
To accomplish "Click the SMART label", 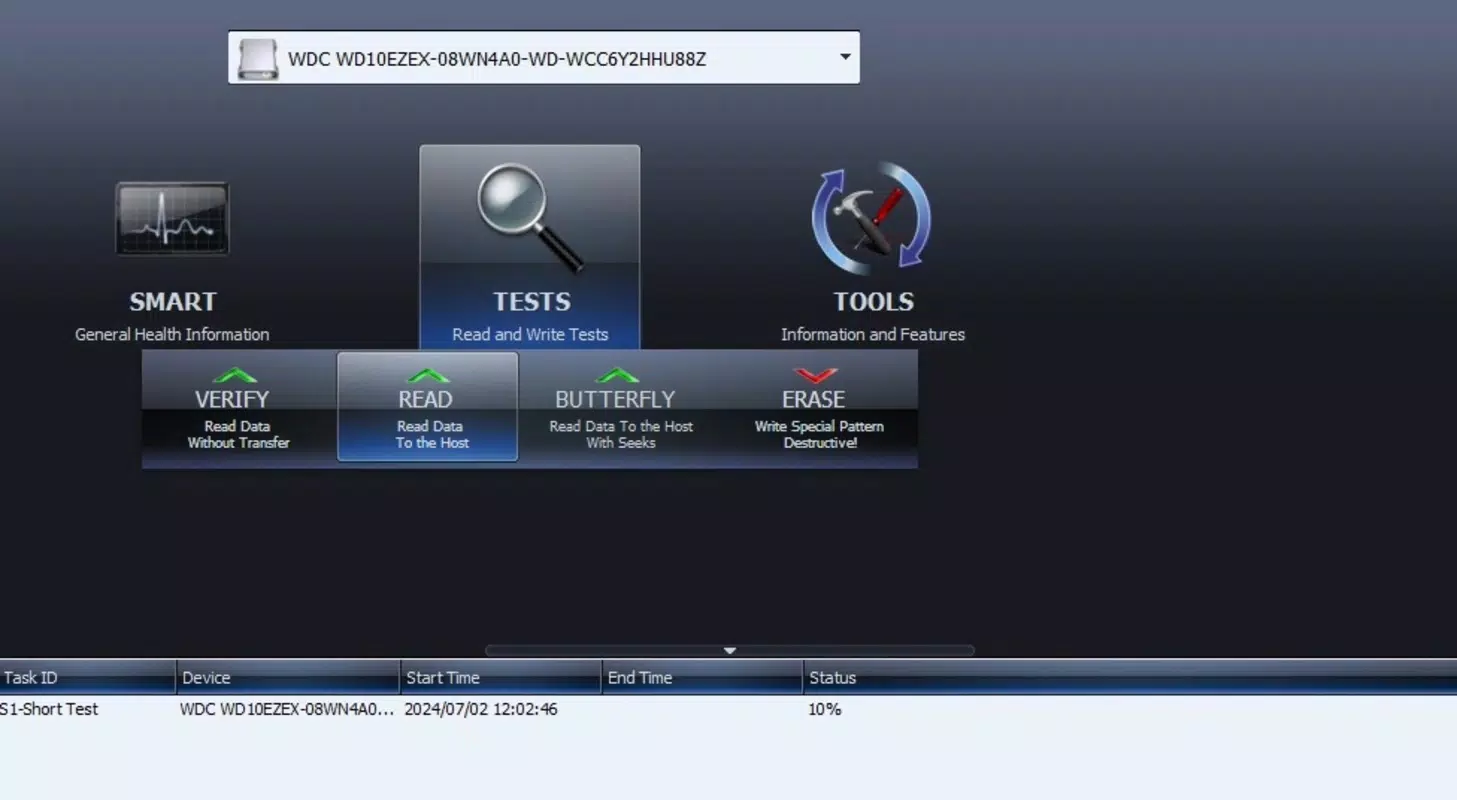I will [173, 302].
